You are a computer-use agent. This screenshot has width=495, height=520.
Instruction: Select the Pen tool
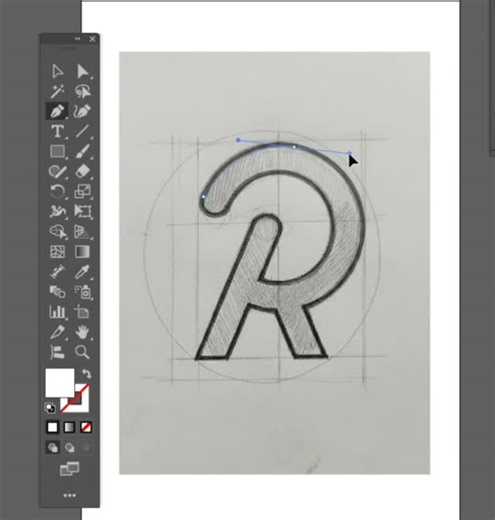[57, 111]
